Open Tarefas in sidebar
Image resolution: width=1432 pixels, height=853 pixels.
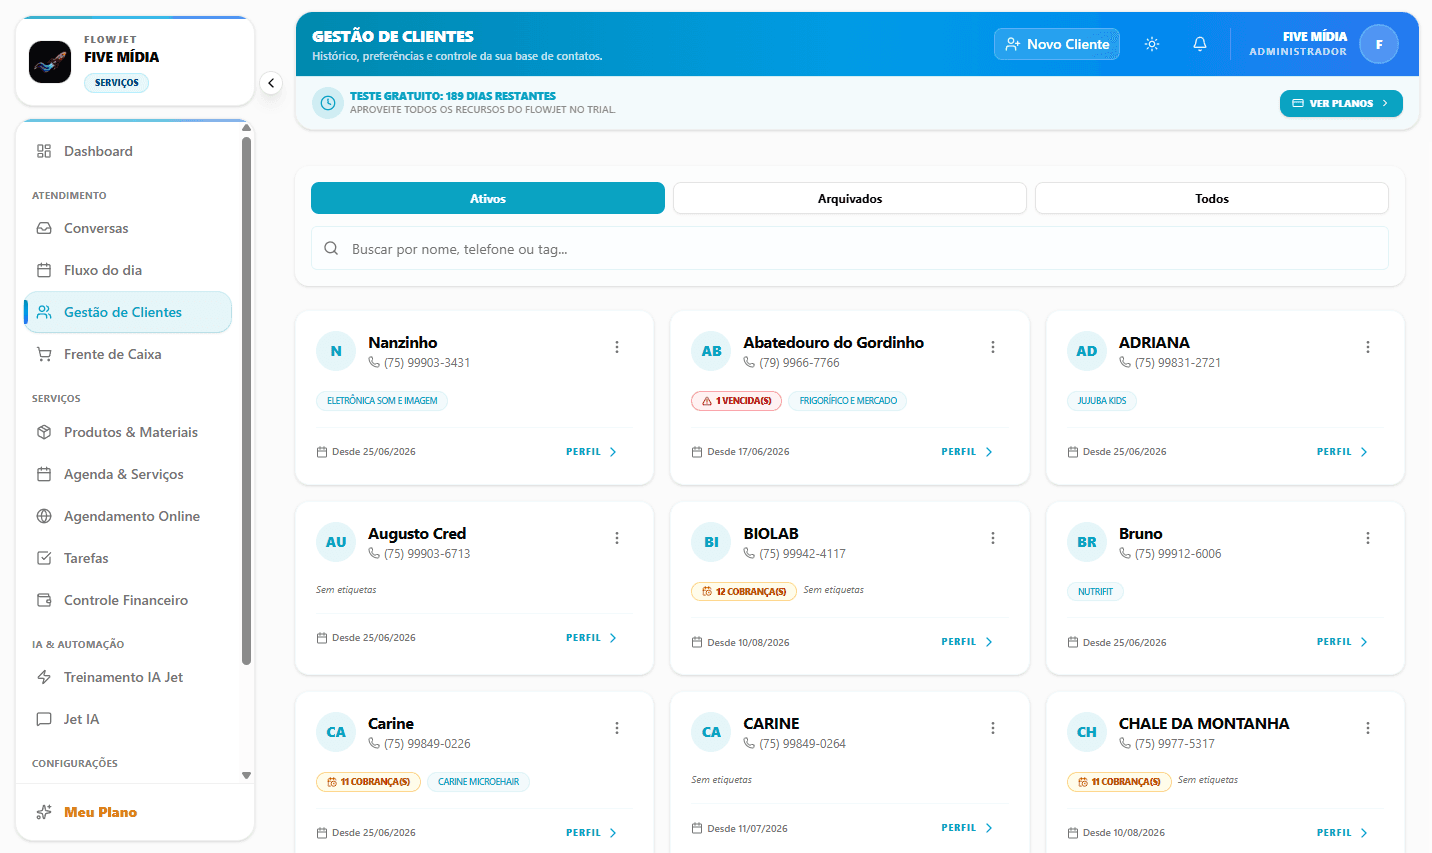(128, 558)
